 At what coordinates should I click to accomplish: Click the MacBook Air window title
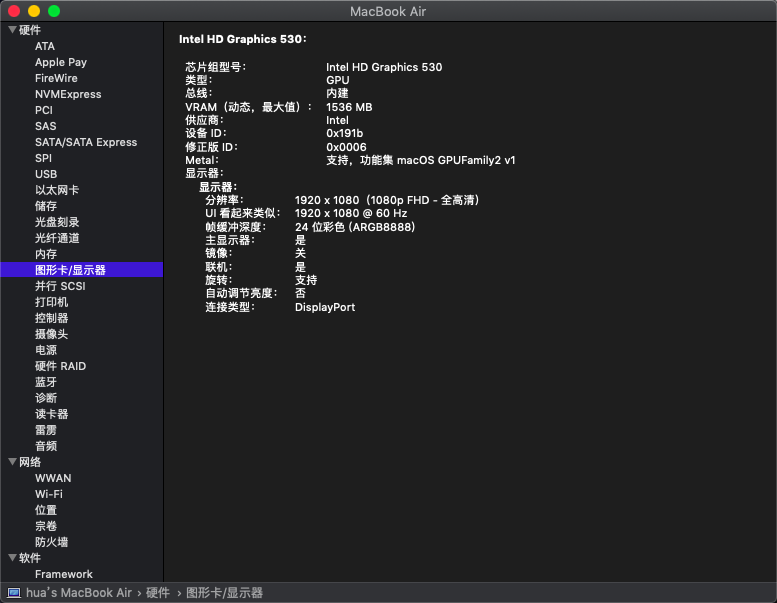[388, 11]
